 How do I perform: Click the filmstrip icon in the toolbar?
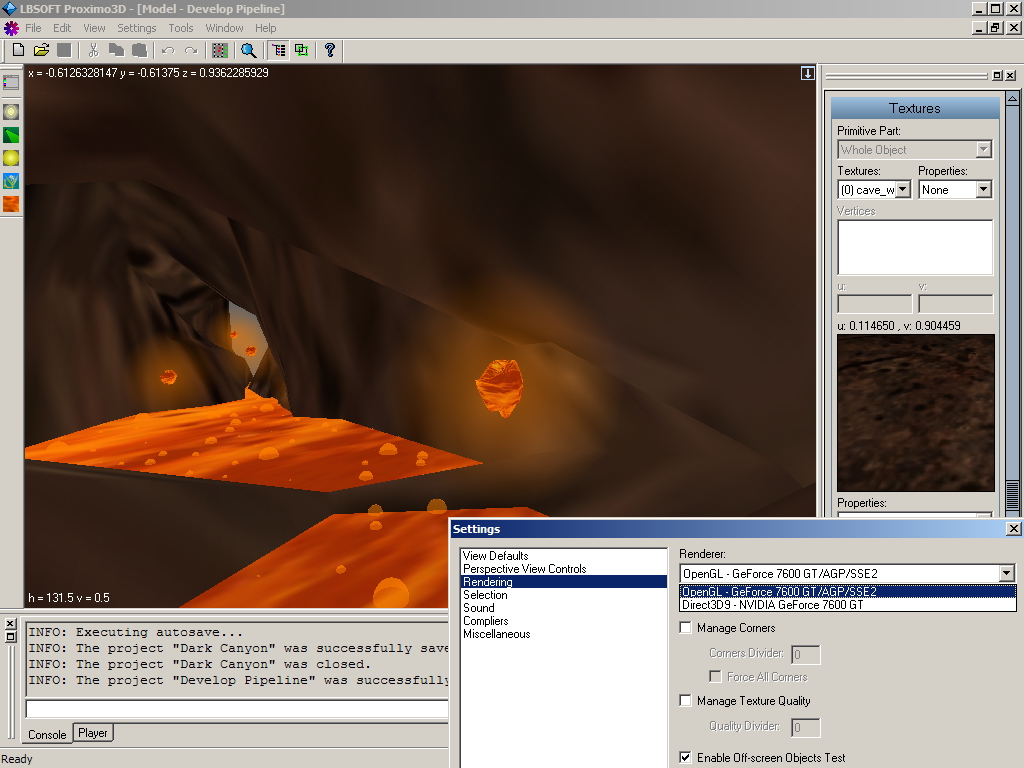click(x=220, y=50)
